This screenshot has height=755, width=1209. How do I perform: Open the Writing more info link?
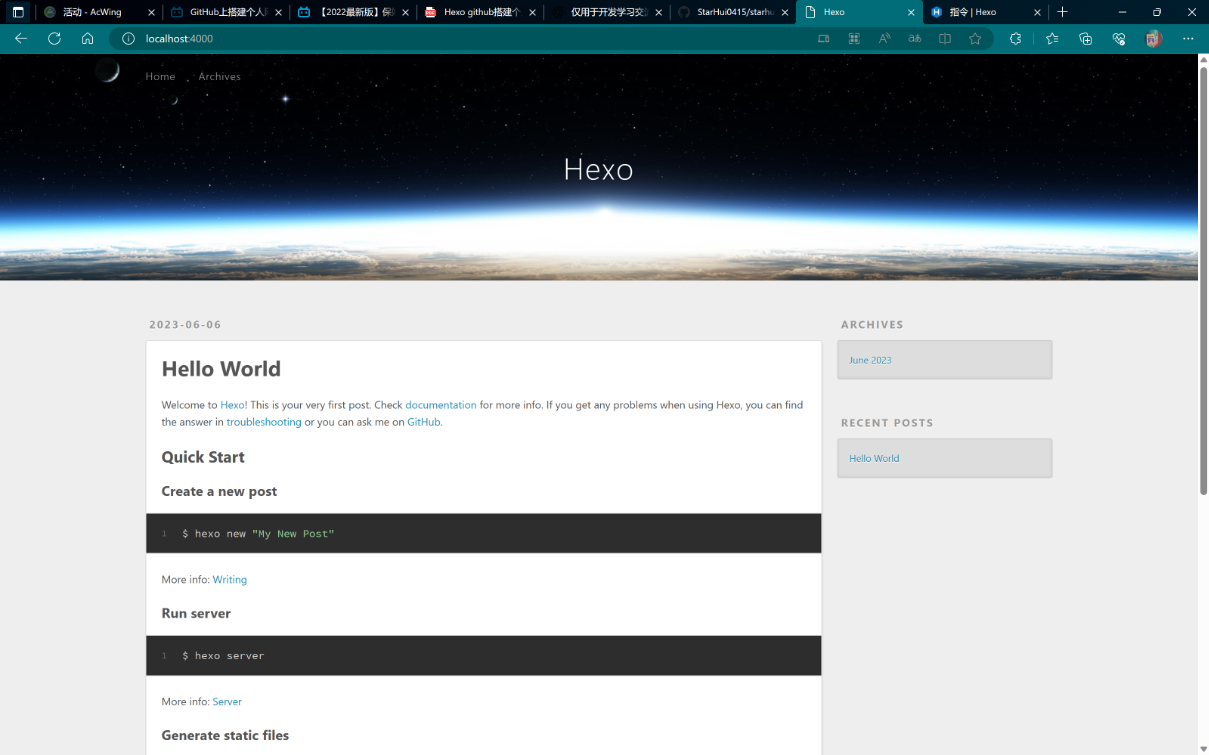[x=230, y=580]
